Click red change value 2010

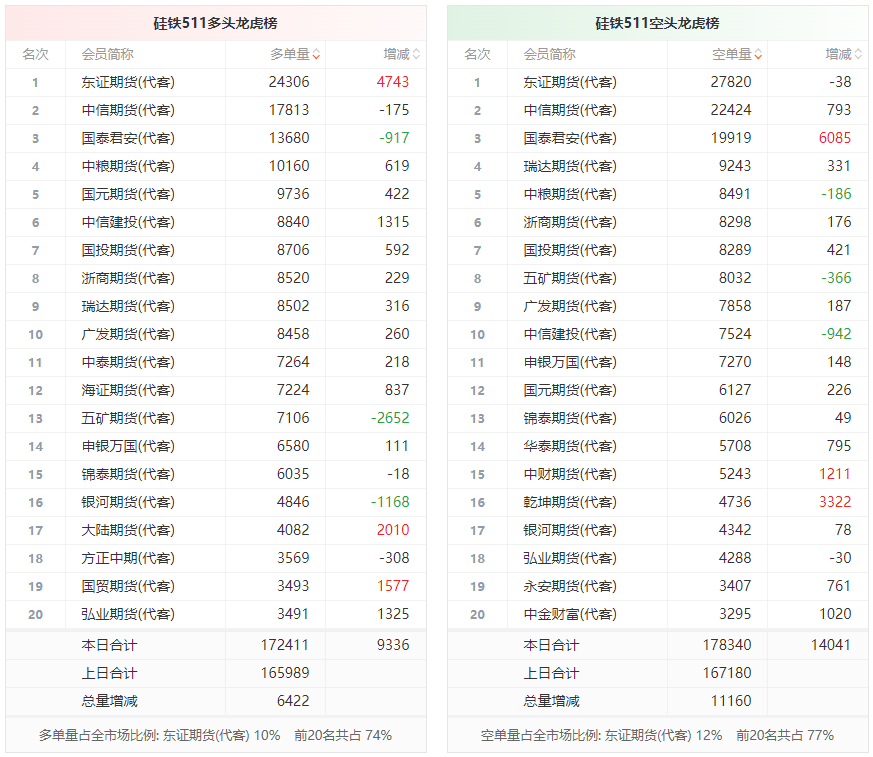[x=393, y=530]
